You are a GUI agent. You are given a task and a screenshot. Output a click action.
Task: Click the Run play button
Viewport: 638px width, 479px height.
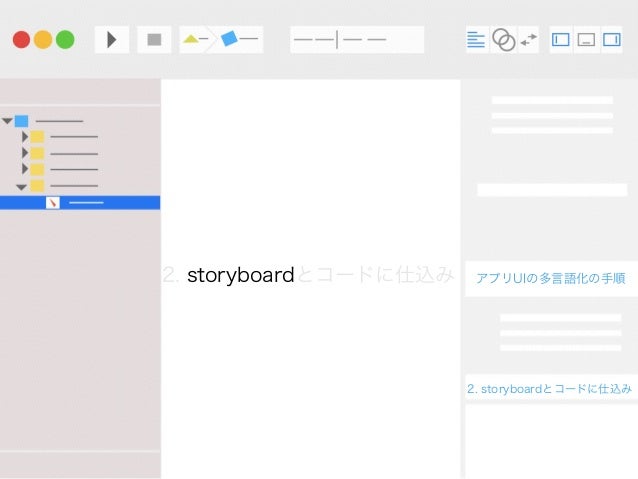point(112,39)
